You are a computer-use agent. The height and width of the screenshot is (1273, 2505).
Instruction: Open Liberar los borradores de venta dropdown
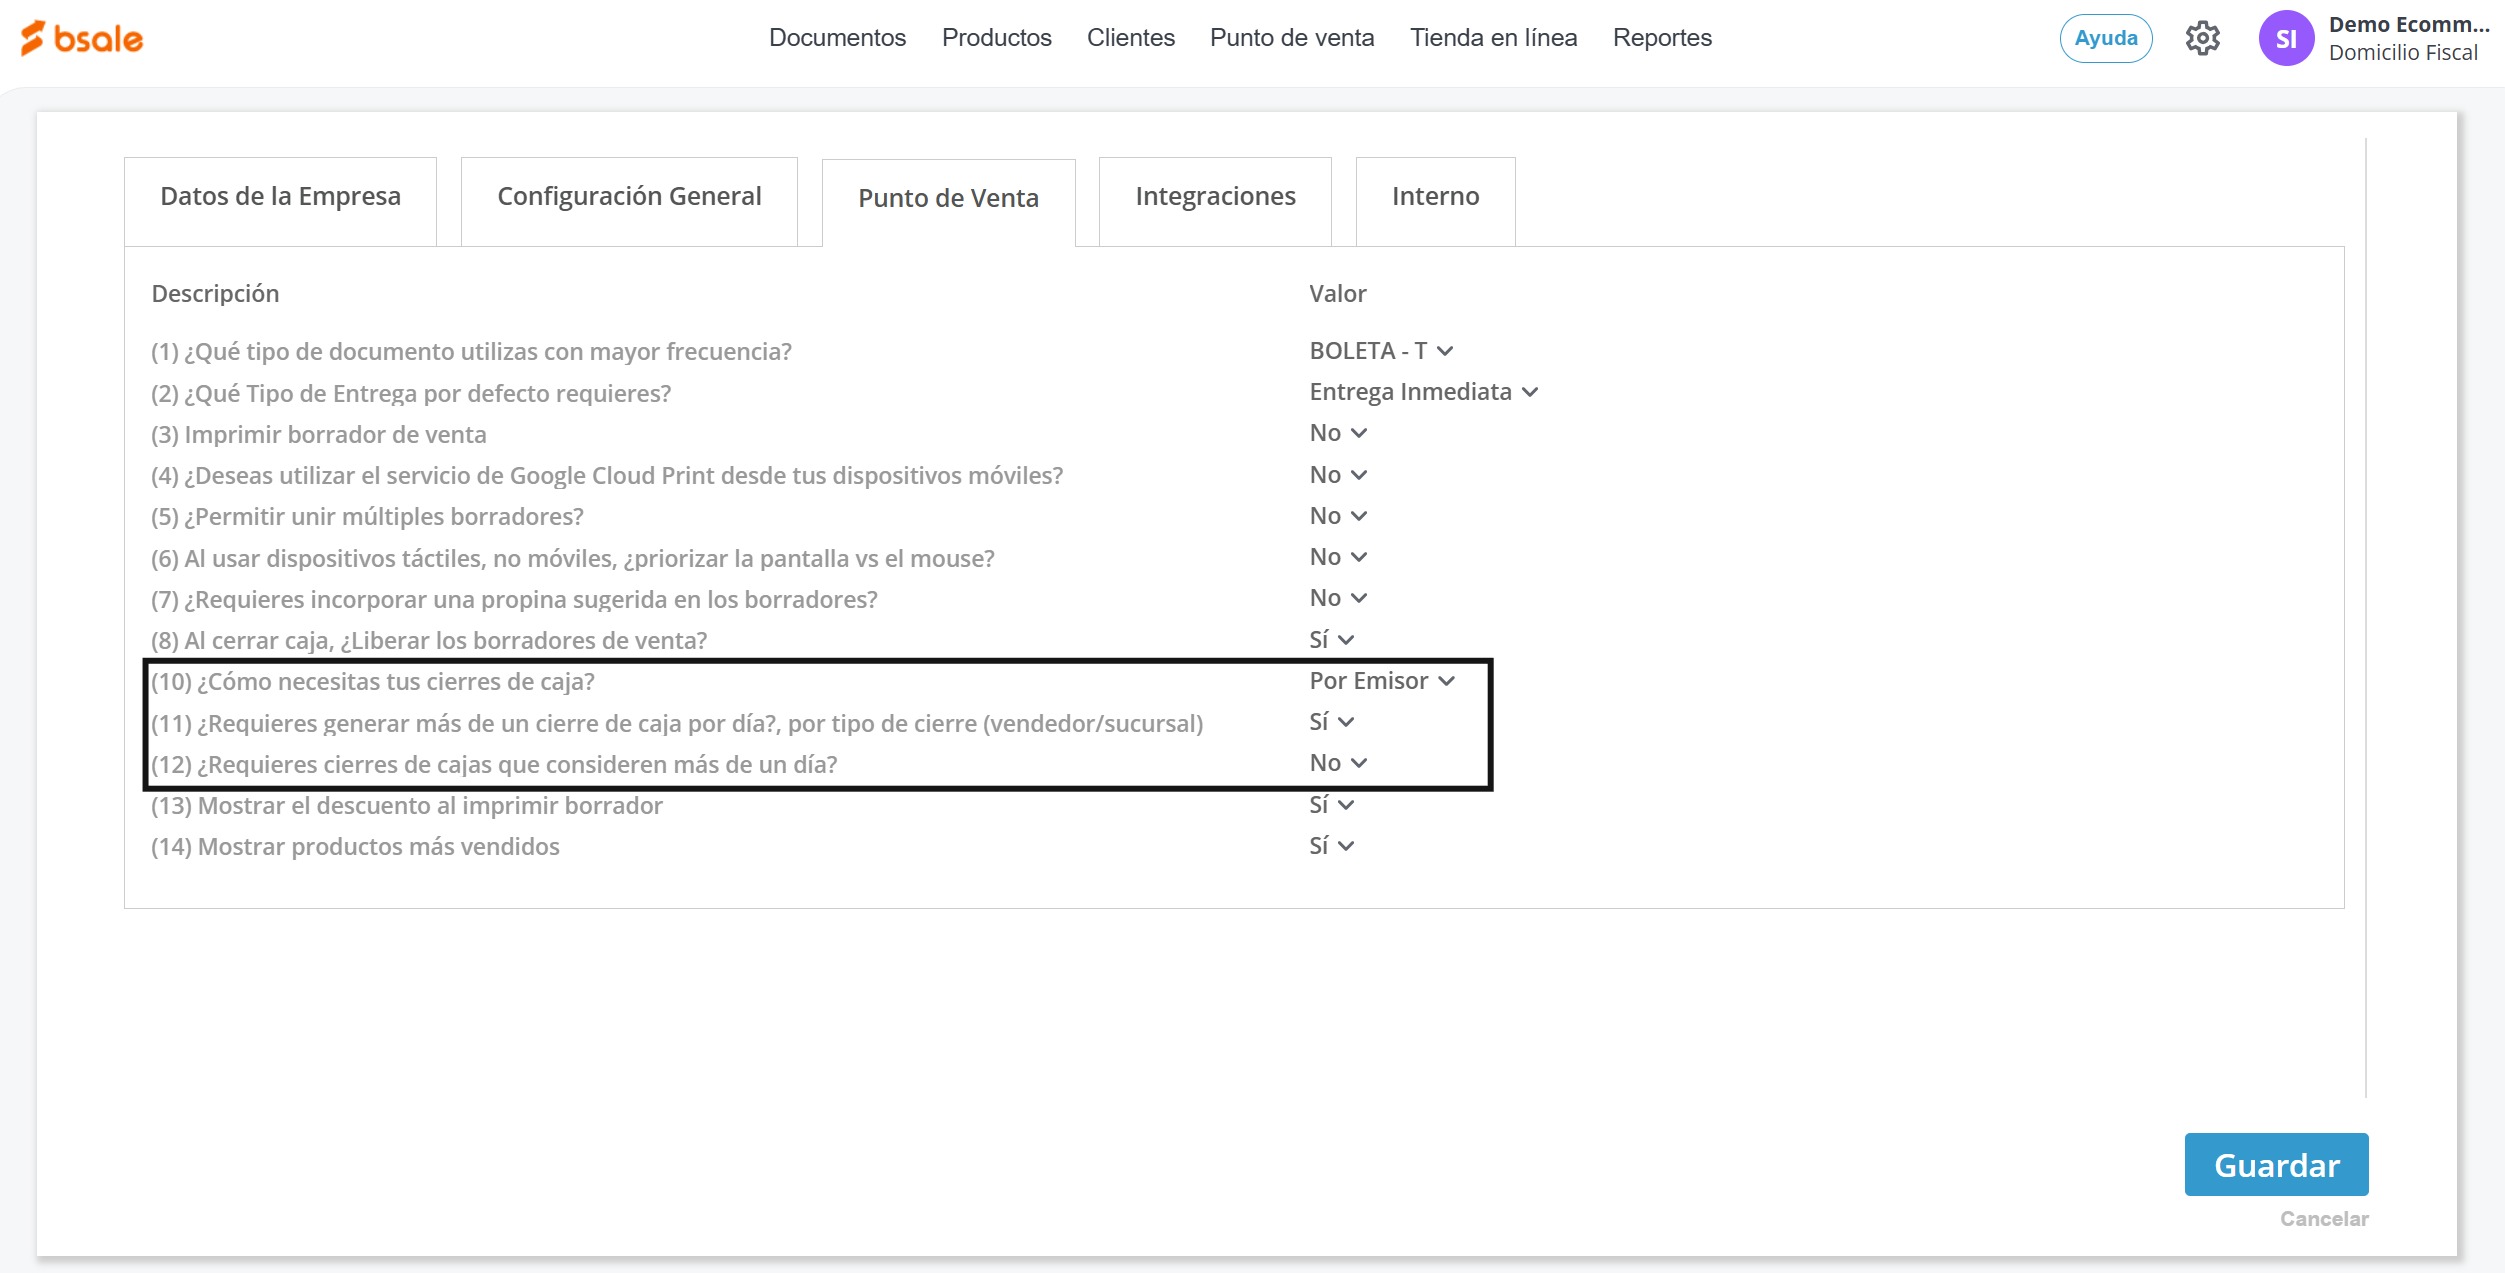click(x=1331, y=640)
